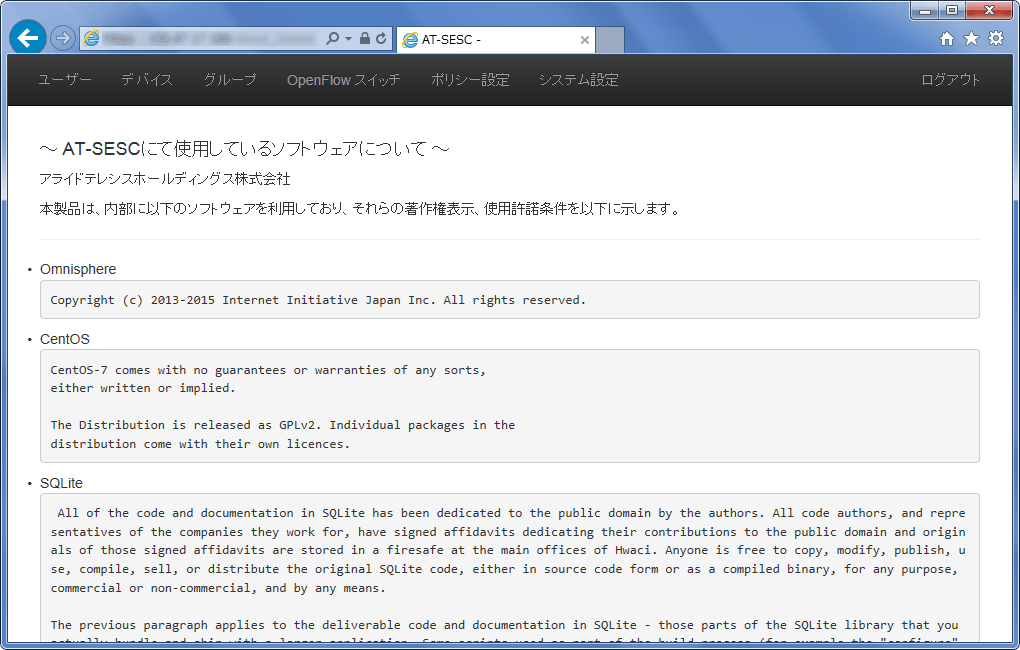This screenshot has width=1020, height=650.
Task: Click the "The Distribution is released as GPLv2" line
Action: (x=283, y=425)
